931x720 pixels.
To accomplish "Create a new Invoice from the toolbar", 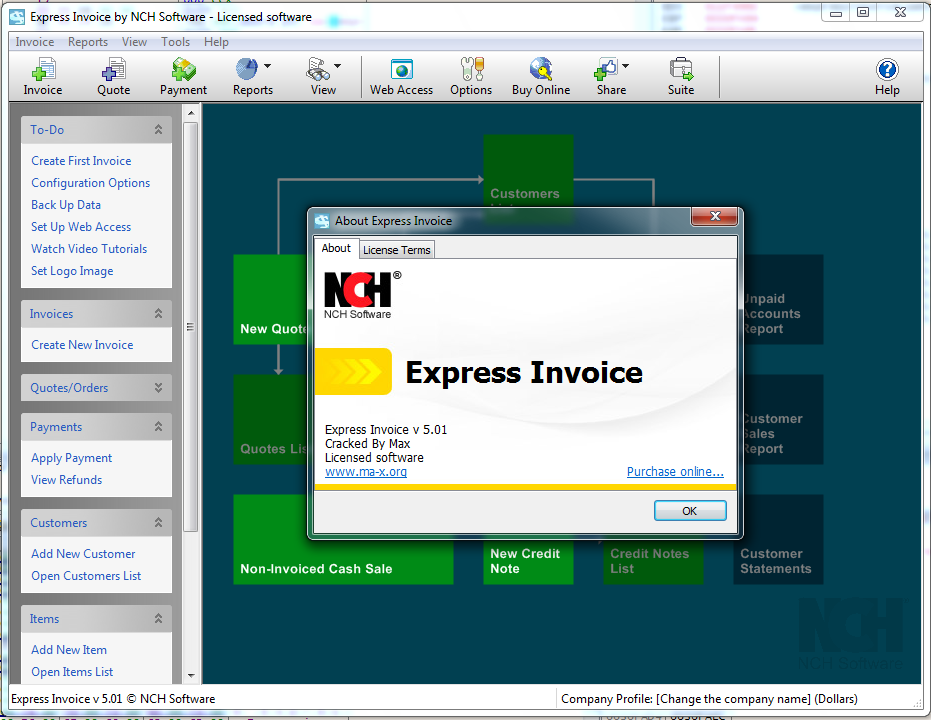I will [42, 75].
